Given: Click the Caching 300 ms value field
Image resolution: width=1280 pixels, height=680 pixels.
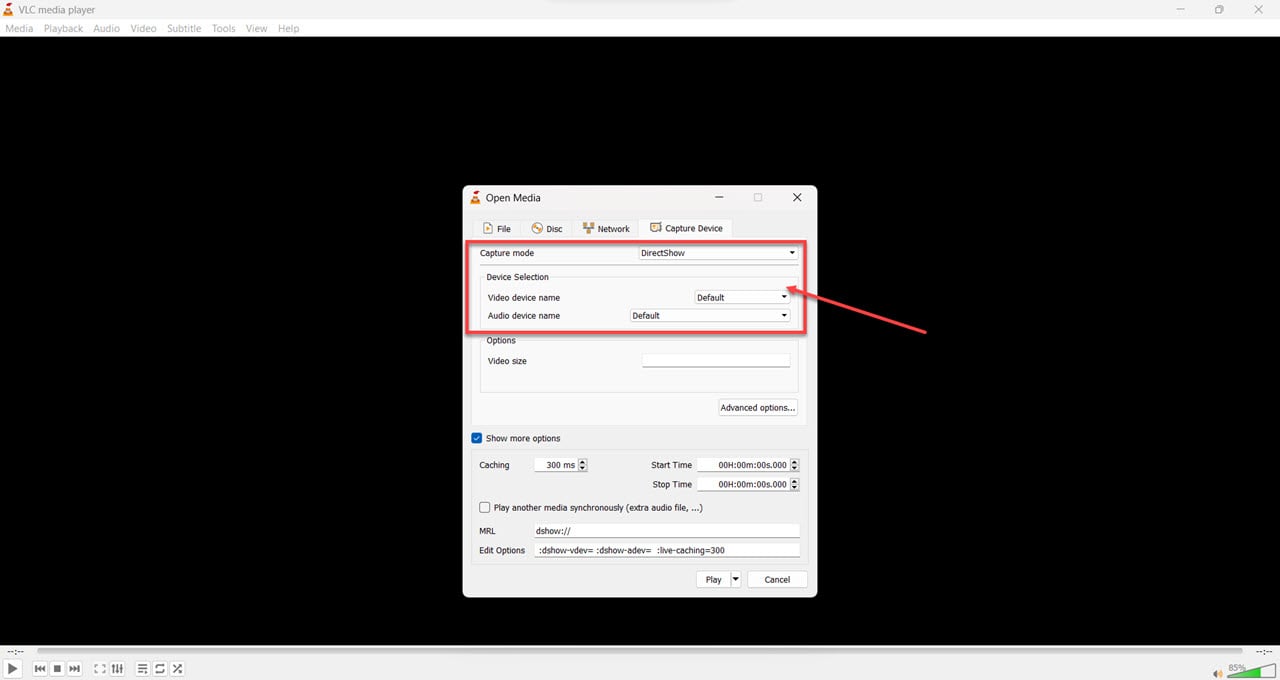Looking at the screenshot, I should click(556, 465).
